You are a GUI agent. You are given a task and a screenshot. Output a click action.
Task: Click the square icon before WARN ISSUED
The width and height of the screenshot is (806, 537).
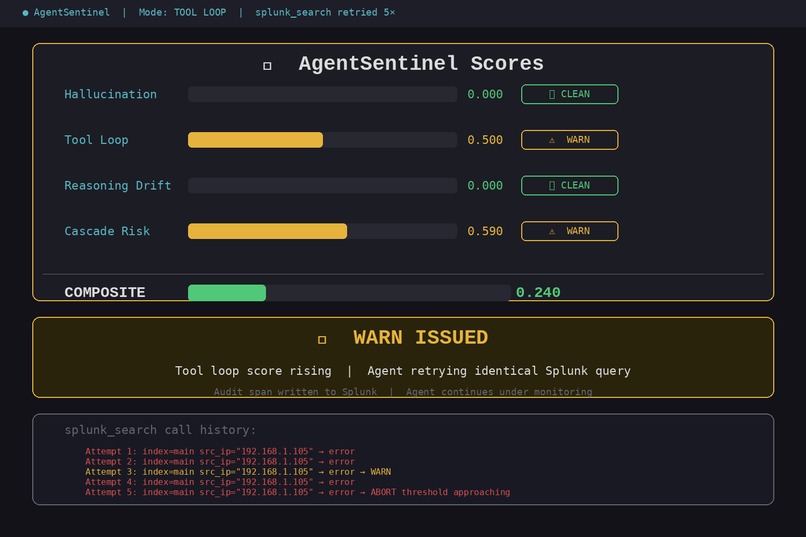pos(322,340)
